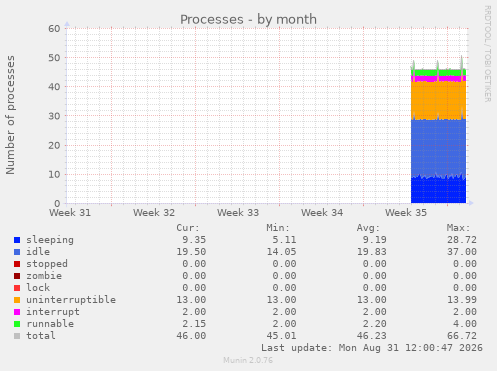Click the idle legend color swatch
The height and width of the screenshot is (371, 497).
pyautogui.click(x=17, y=252)
